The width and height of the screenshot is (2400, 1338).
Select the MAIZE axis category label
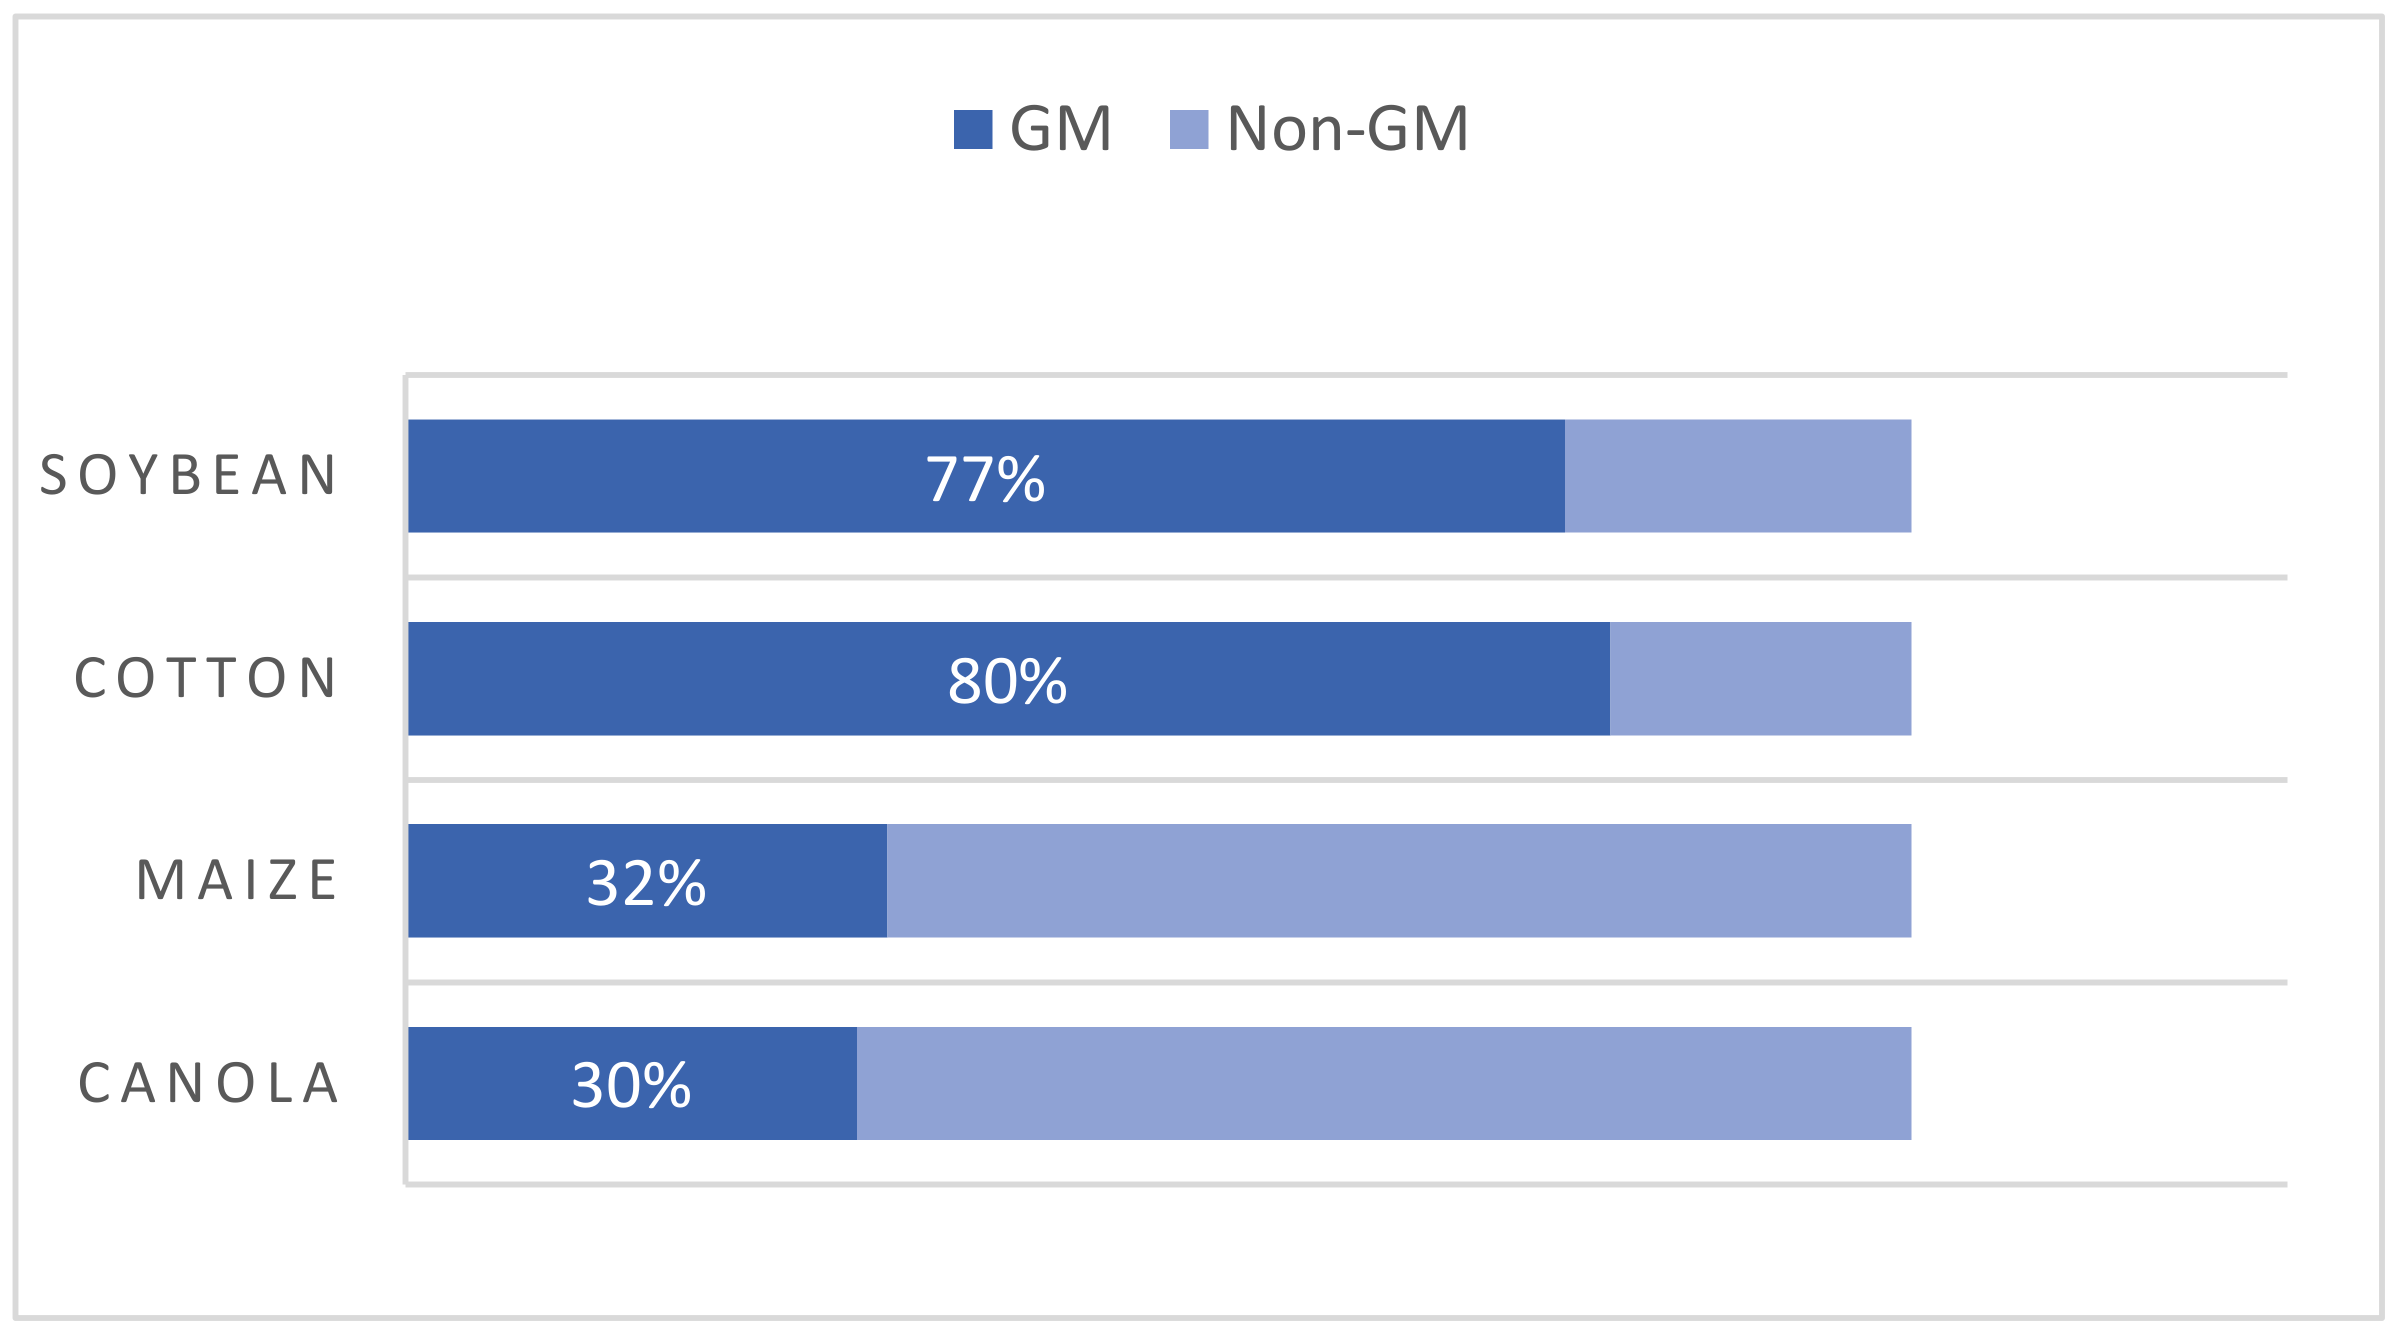pyautogui.click(x=238, y=881)
